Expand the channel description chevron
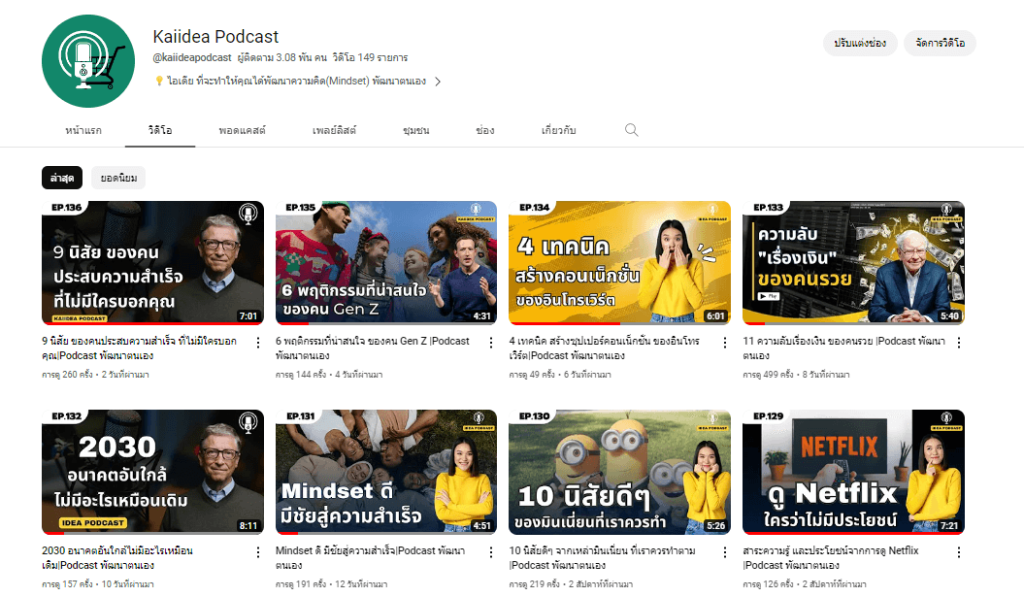Screen dimensions: 1024x597 (x=438, y=82)
